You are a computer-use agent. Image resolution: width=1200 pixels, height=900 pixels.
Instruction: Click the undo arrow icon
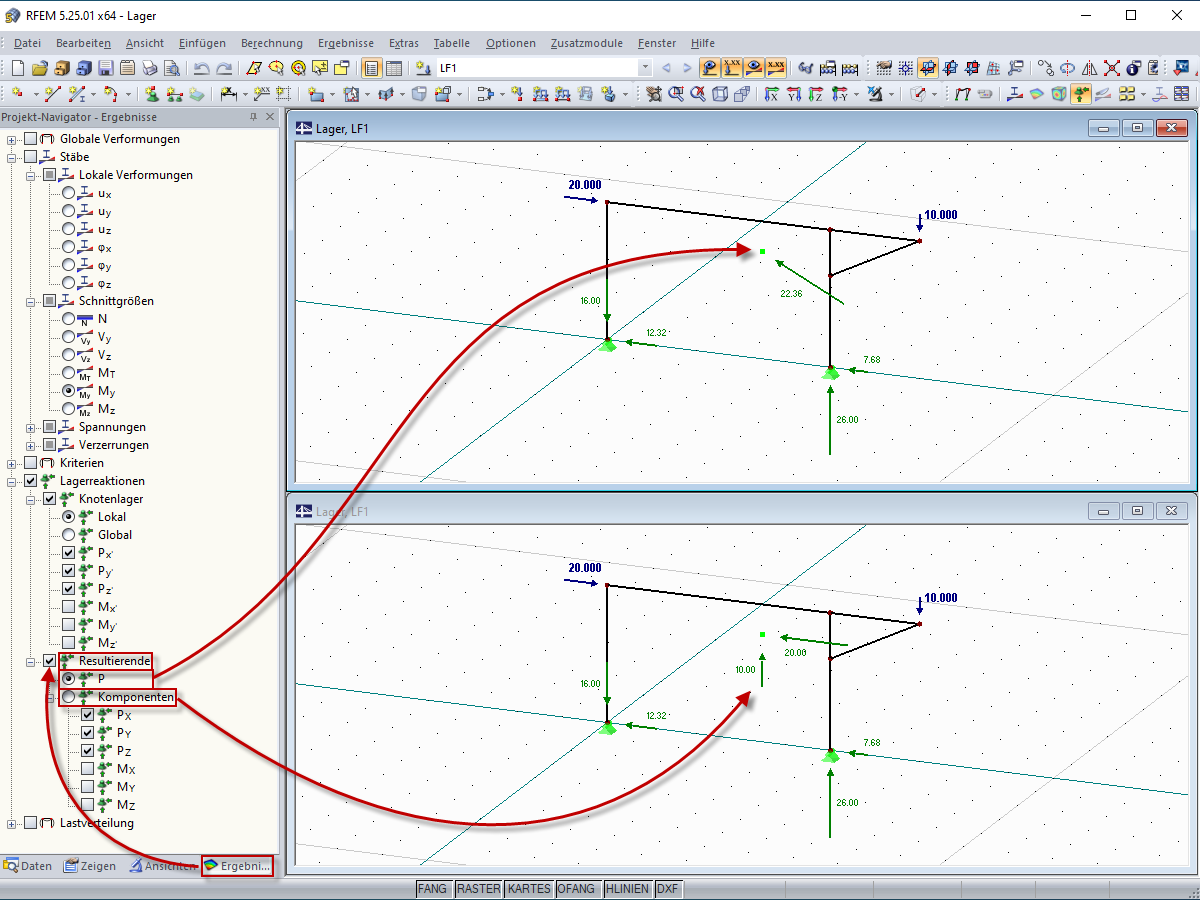201,68
